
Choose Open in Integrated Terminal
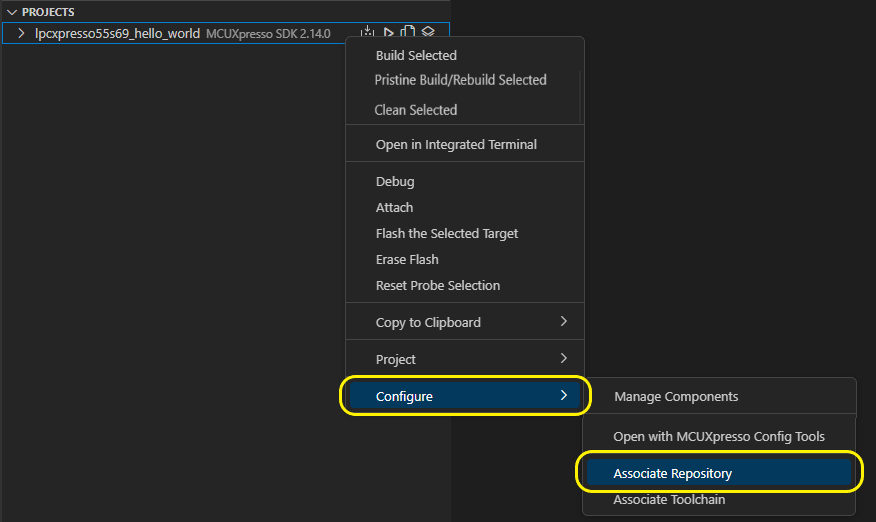465,144
